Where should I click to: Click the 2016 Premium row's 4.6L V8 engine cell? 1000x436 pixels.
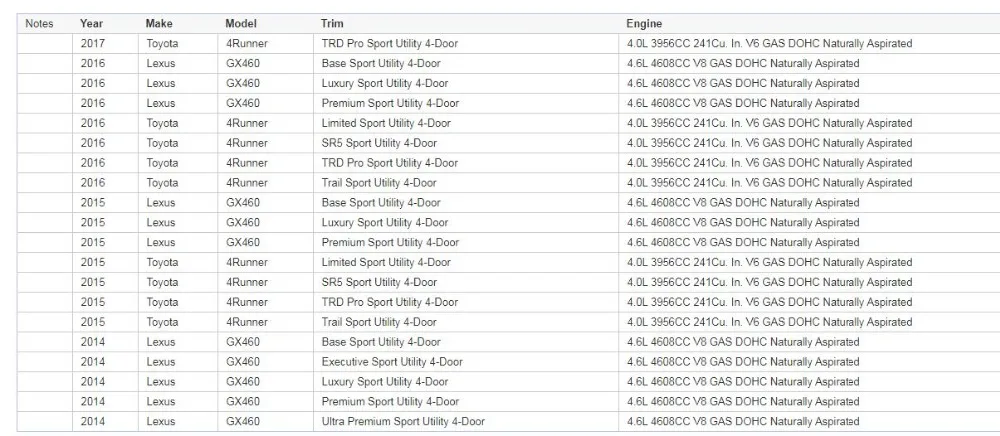coord(809,103)
